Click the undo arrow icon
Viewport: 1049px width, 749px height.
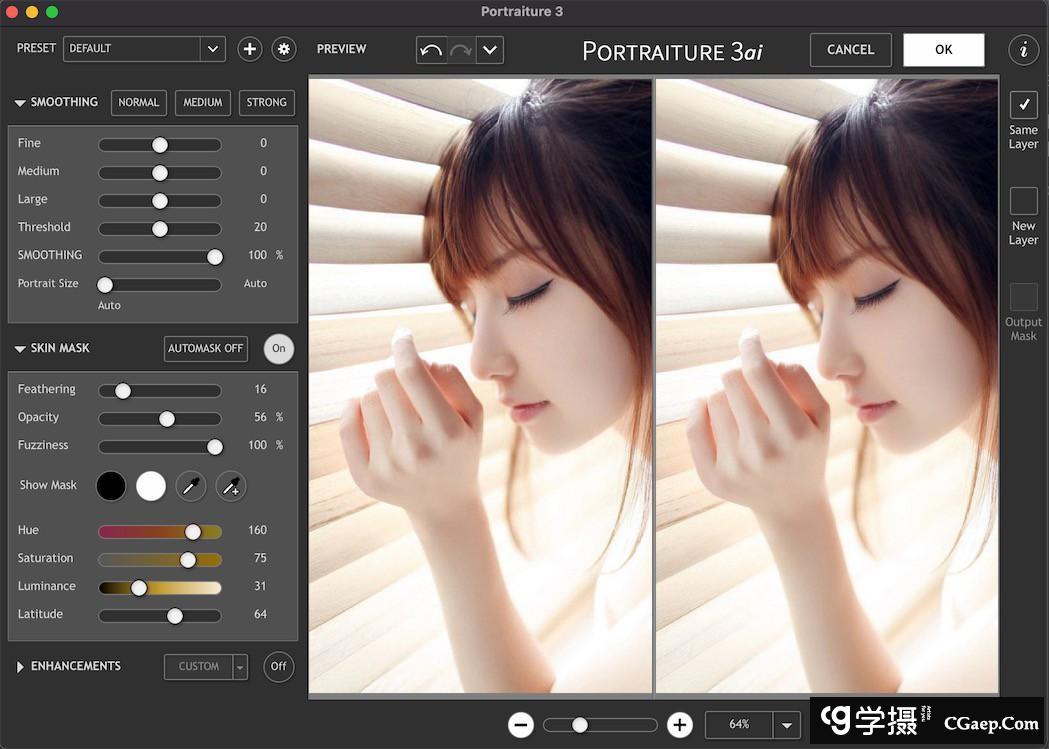(431, 50)
